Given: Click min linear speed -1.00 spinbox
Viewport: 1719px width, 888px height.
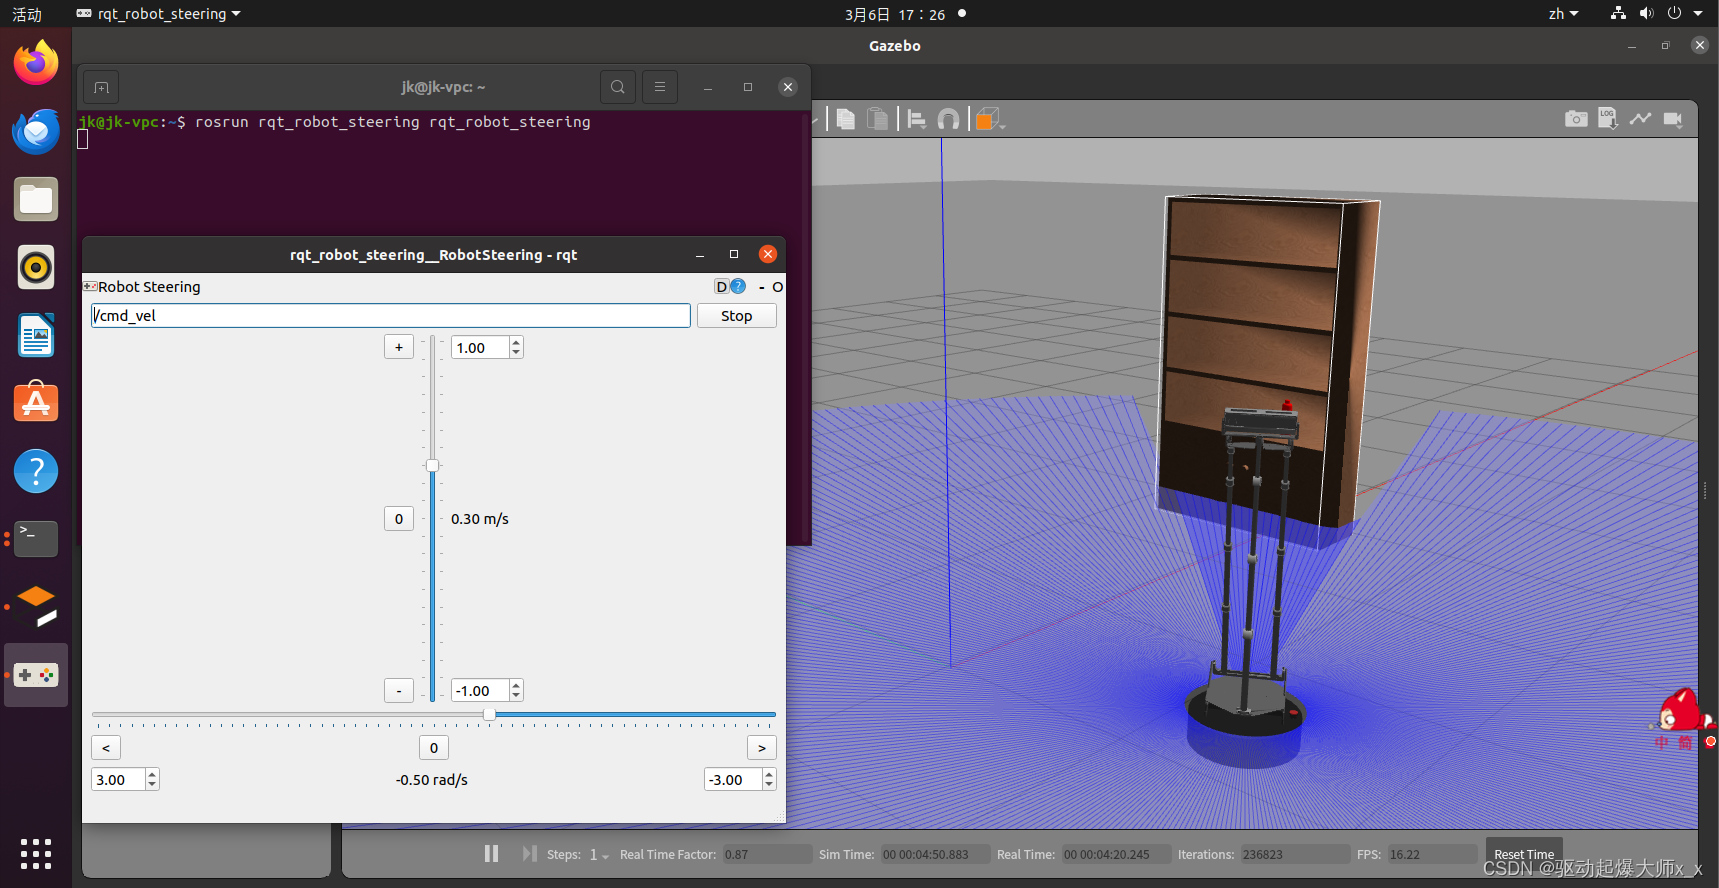Looking at the screenshot, I should [x=487, y=691].
